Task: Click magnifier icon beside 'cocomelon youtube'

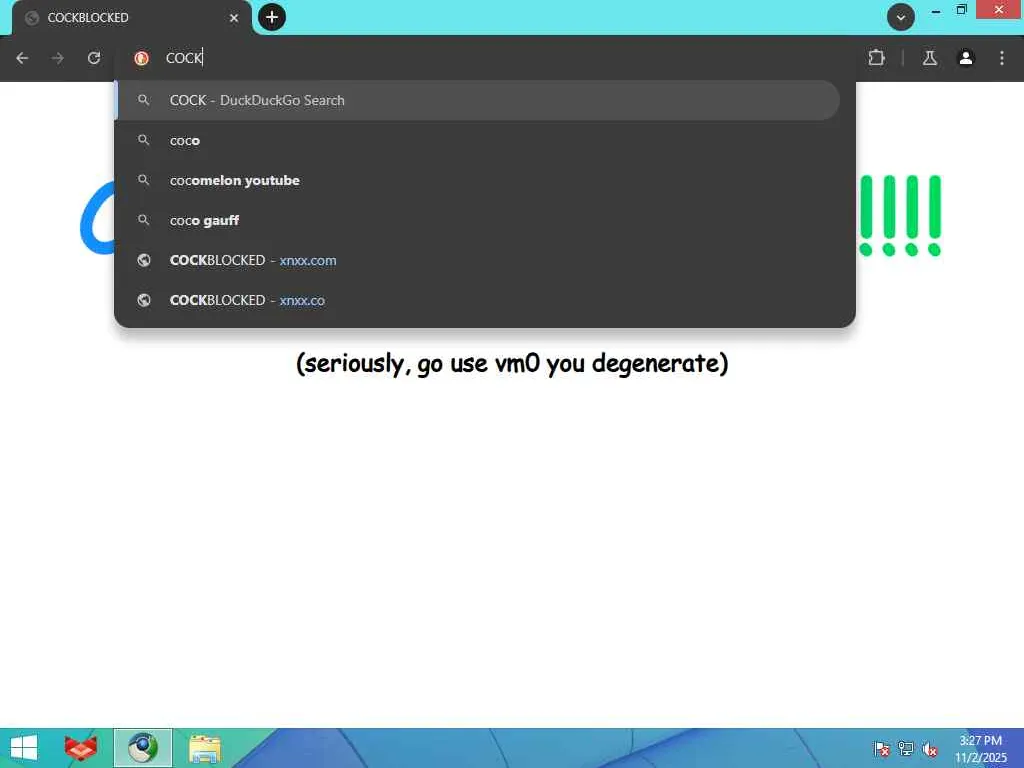Action: pos(144,180)
